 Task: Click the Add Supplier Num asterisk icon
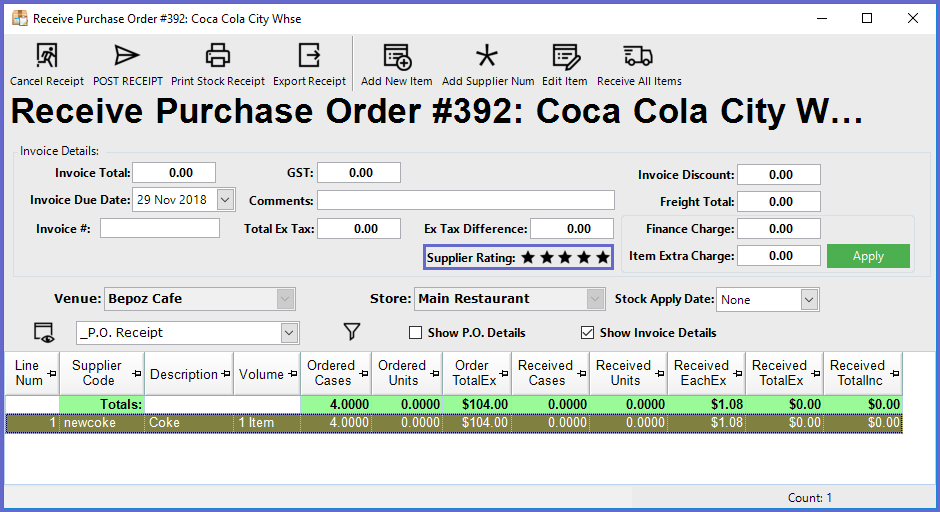(487, 56)
